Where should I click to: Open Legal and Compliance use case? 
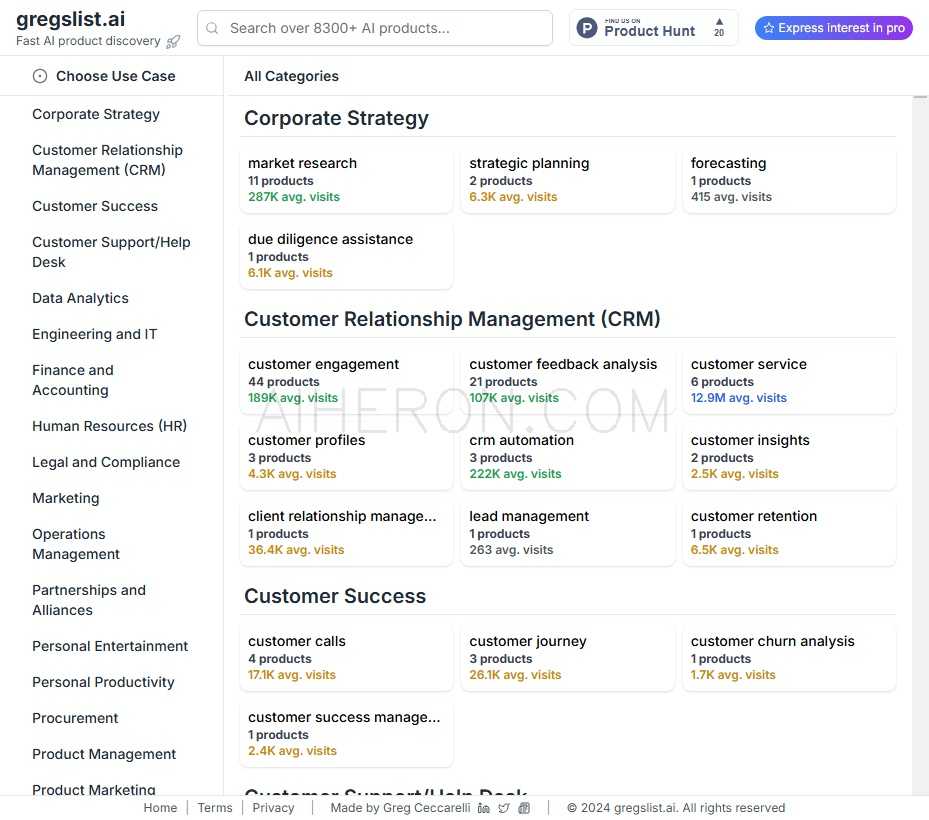coord(106,462)
